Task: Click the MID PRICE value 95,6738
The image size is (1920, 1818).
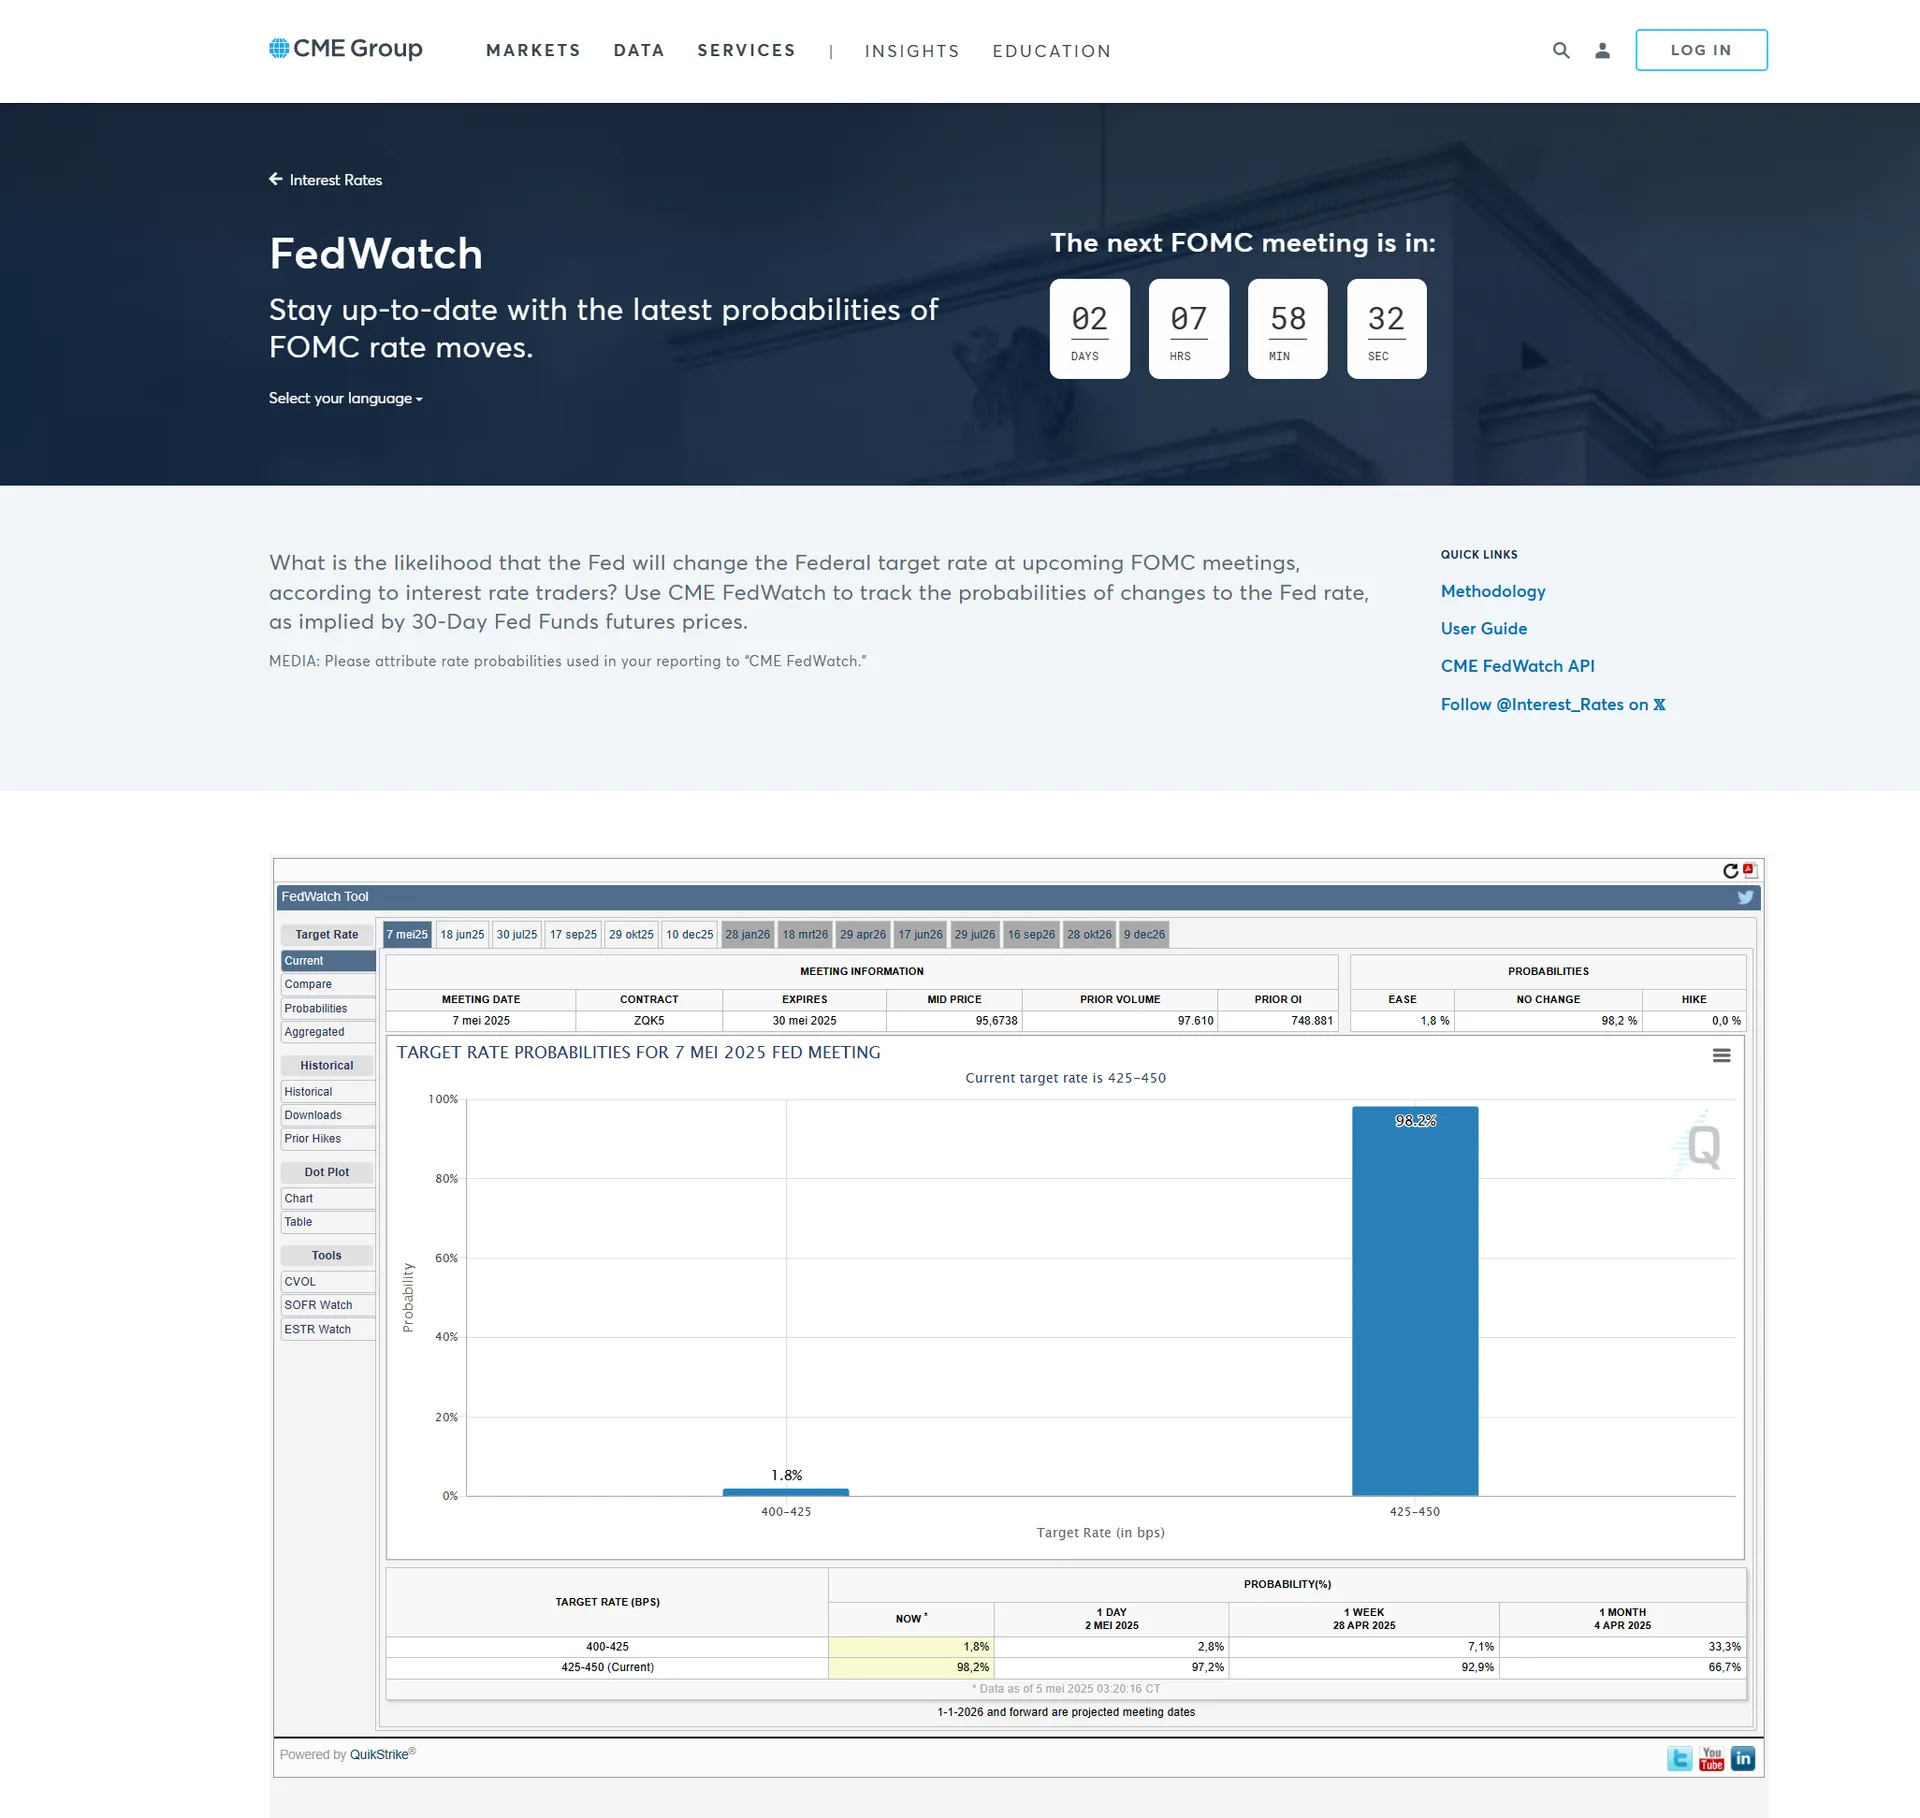Action: (x=954, y=1021)
